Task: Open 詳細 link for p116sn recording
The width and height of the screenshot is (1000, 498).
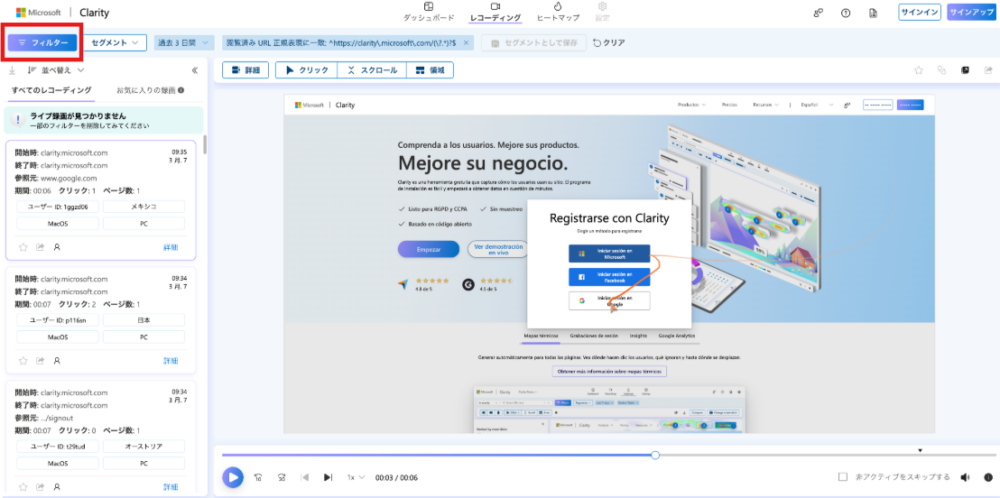Action: click(x=170, y=361)
